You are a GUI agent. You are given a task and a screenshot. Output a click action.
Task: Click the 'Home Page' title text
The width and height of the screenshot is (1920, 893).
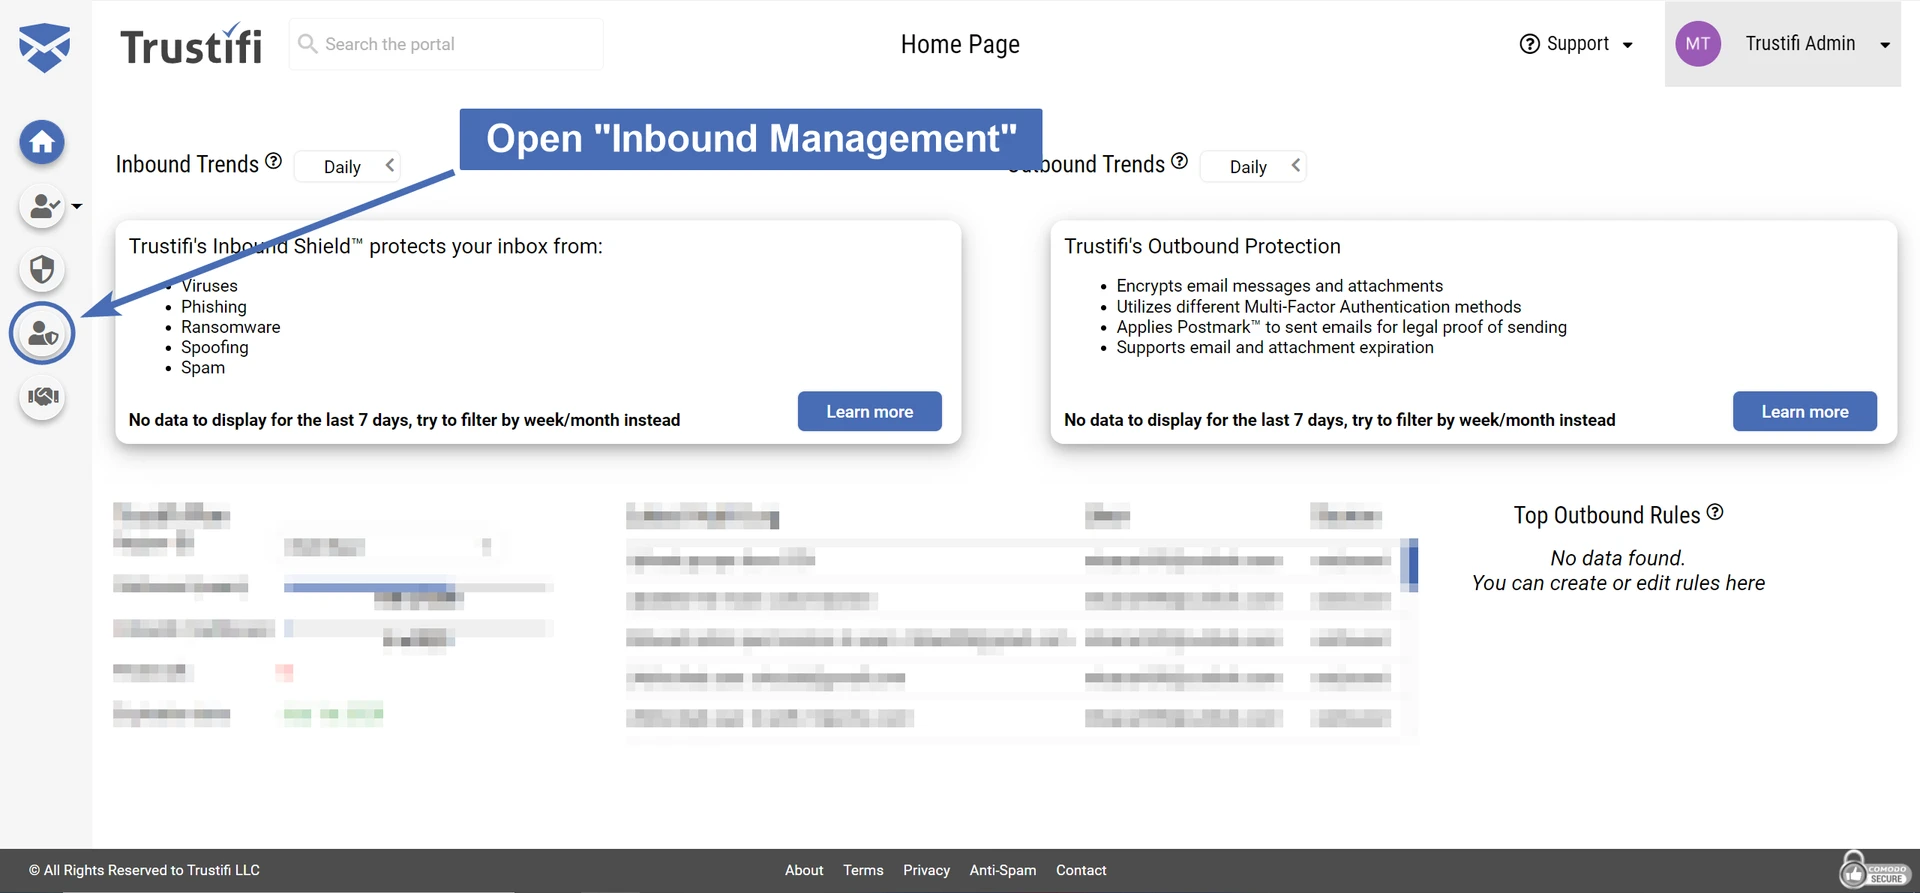(x=960, y=44)
